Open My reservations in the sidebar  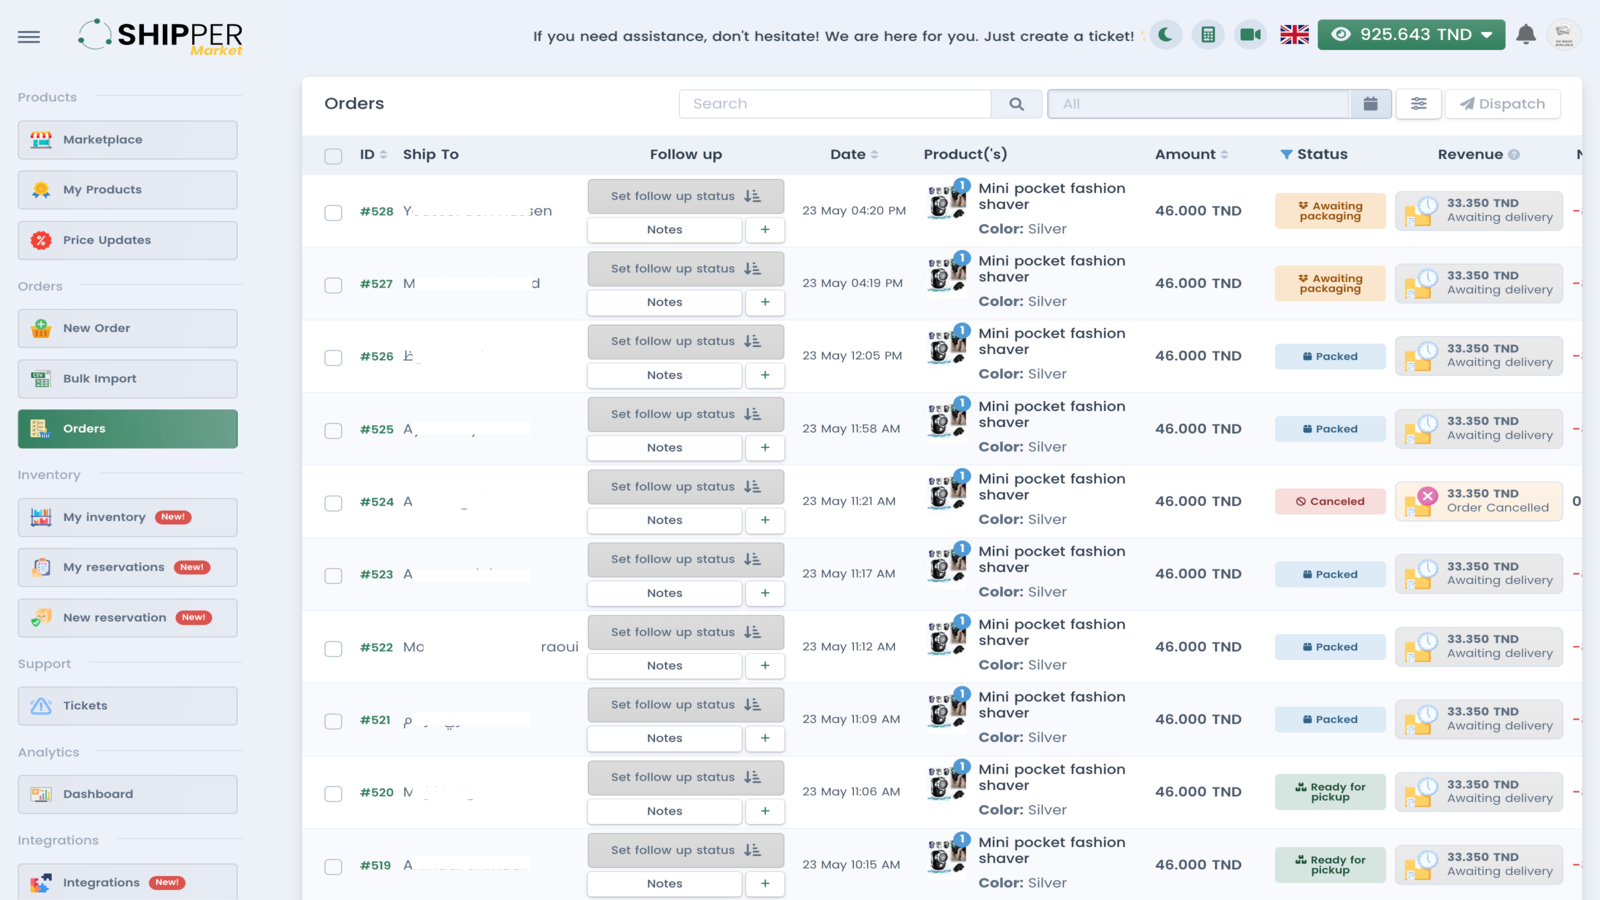(x=128, y=567)
